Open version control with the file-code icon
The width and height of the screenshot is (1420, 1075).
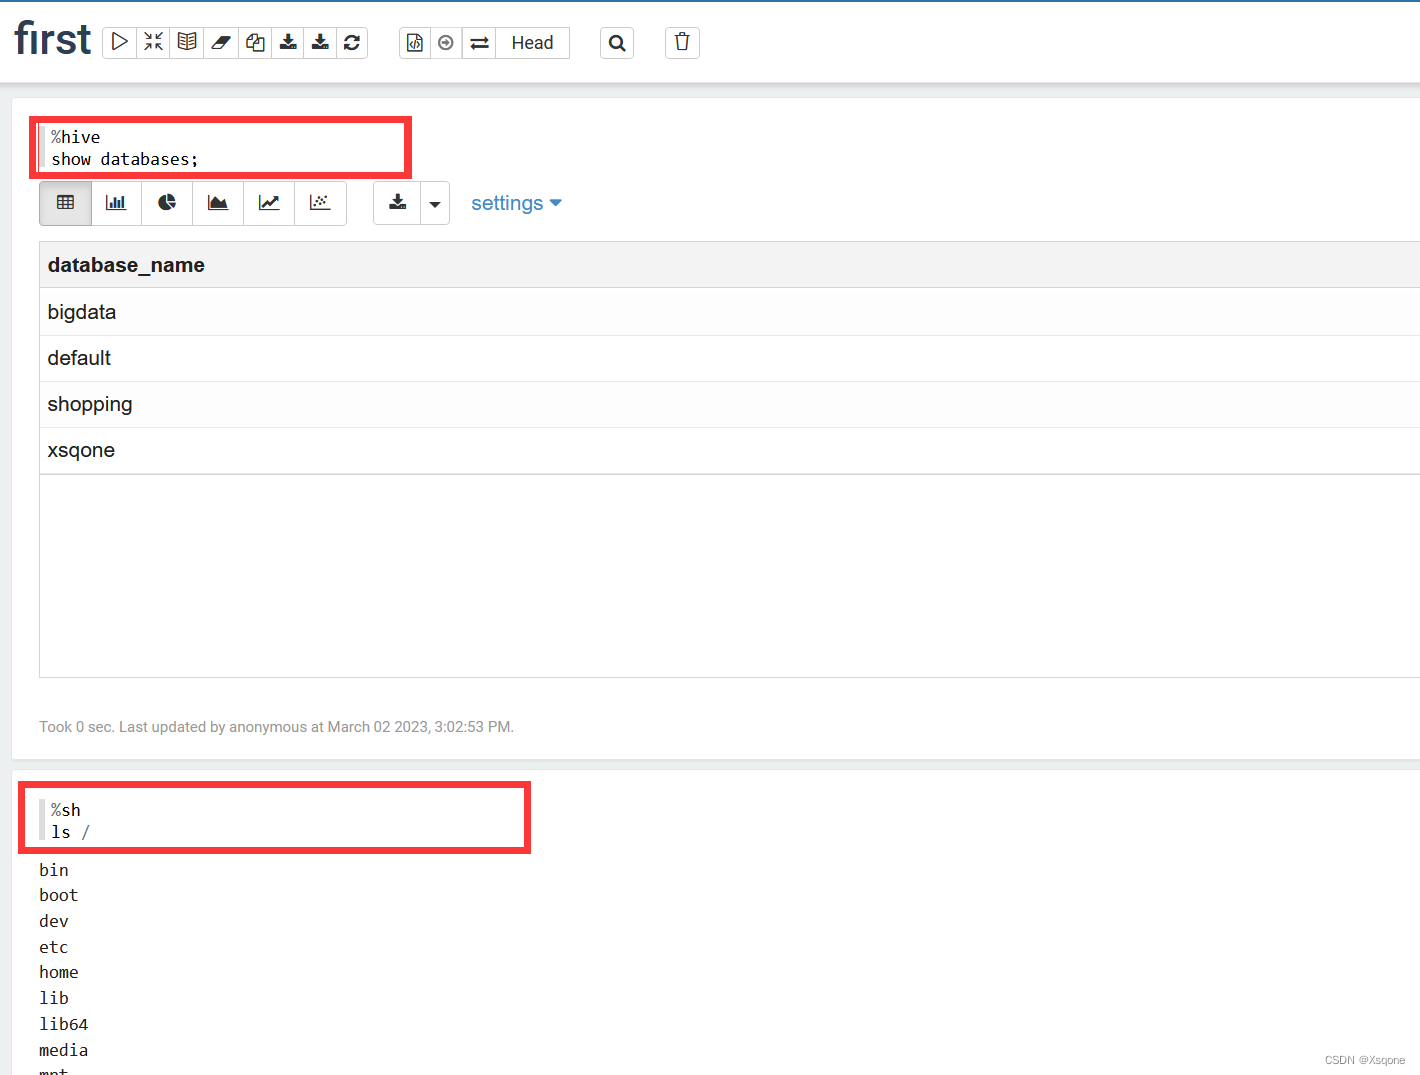tap(415, 42)
